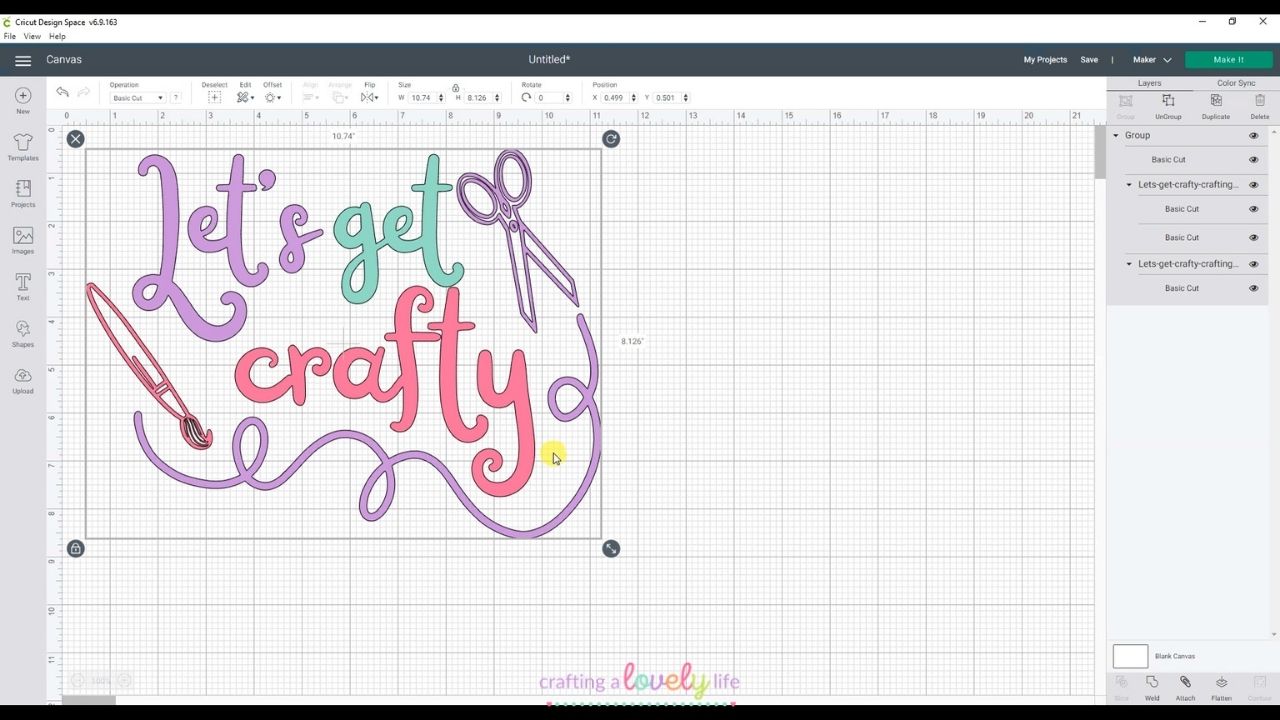
Task: Click the rotate handle on the selection box
Action: point(611,139)
